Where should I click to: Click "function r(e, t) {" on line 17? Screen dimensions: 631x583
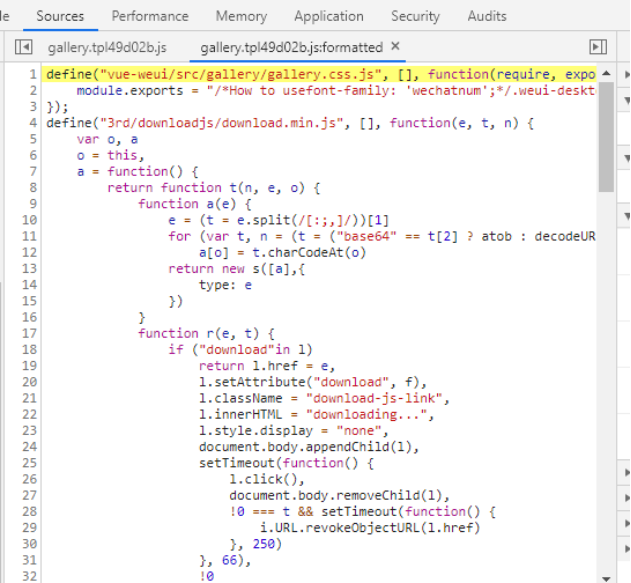tap(206, 334)
